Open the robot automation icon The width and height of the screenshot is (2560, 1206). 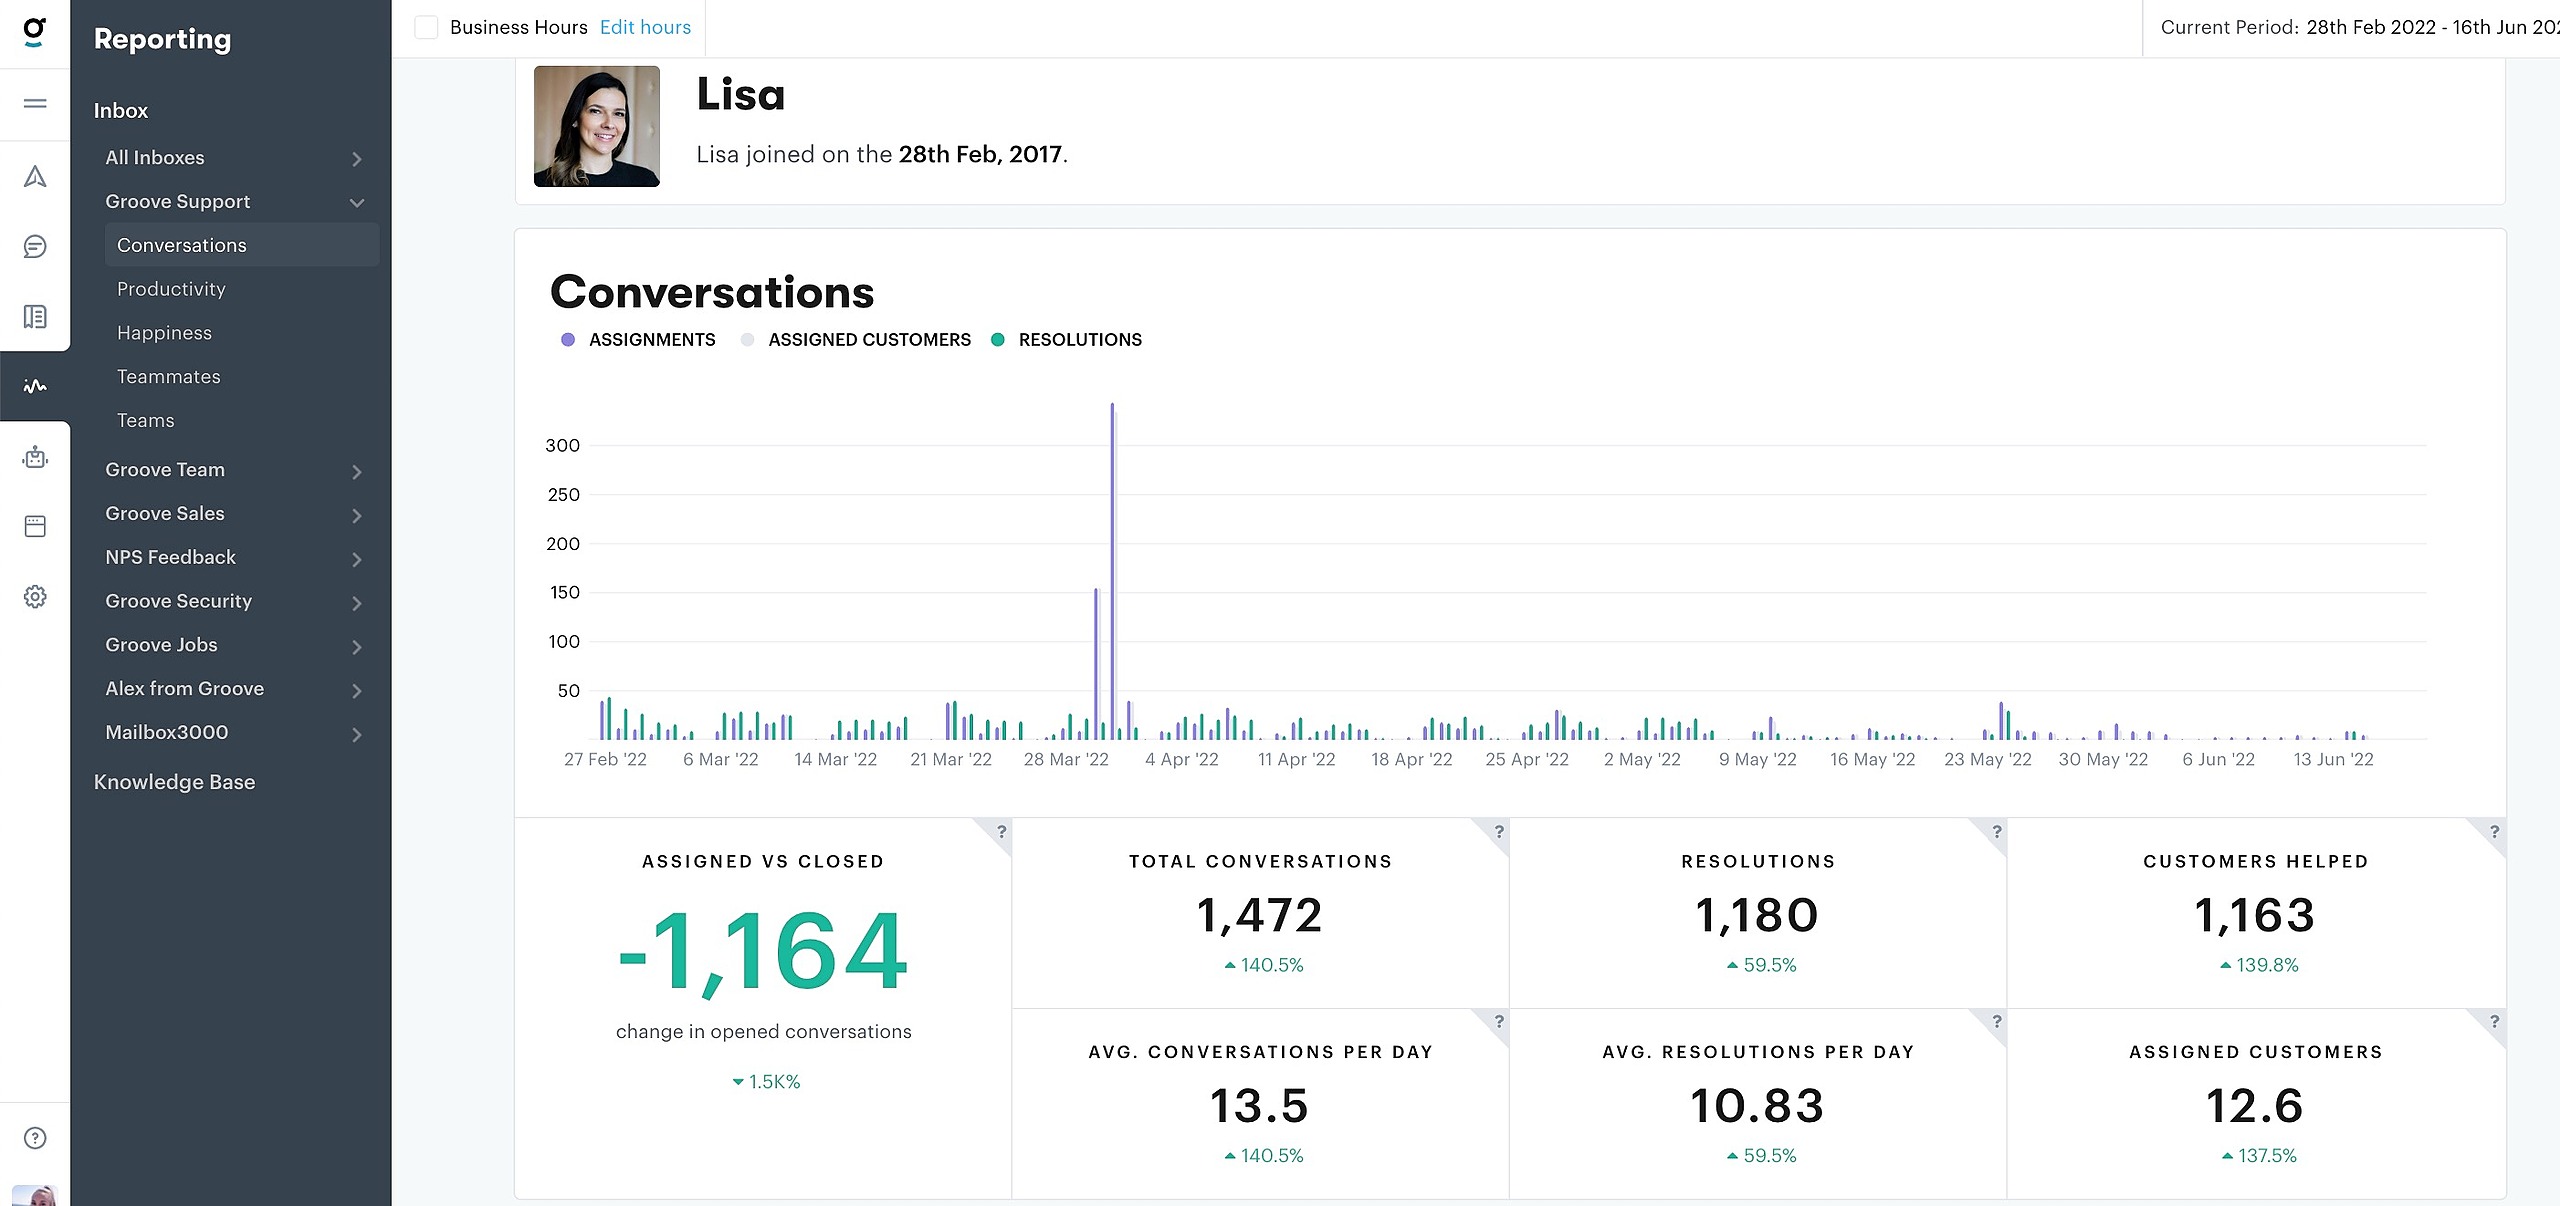[x=35, y=457]
